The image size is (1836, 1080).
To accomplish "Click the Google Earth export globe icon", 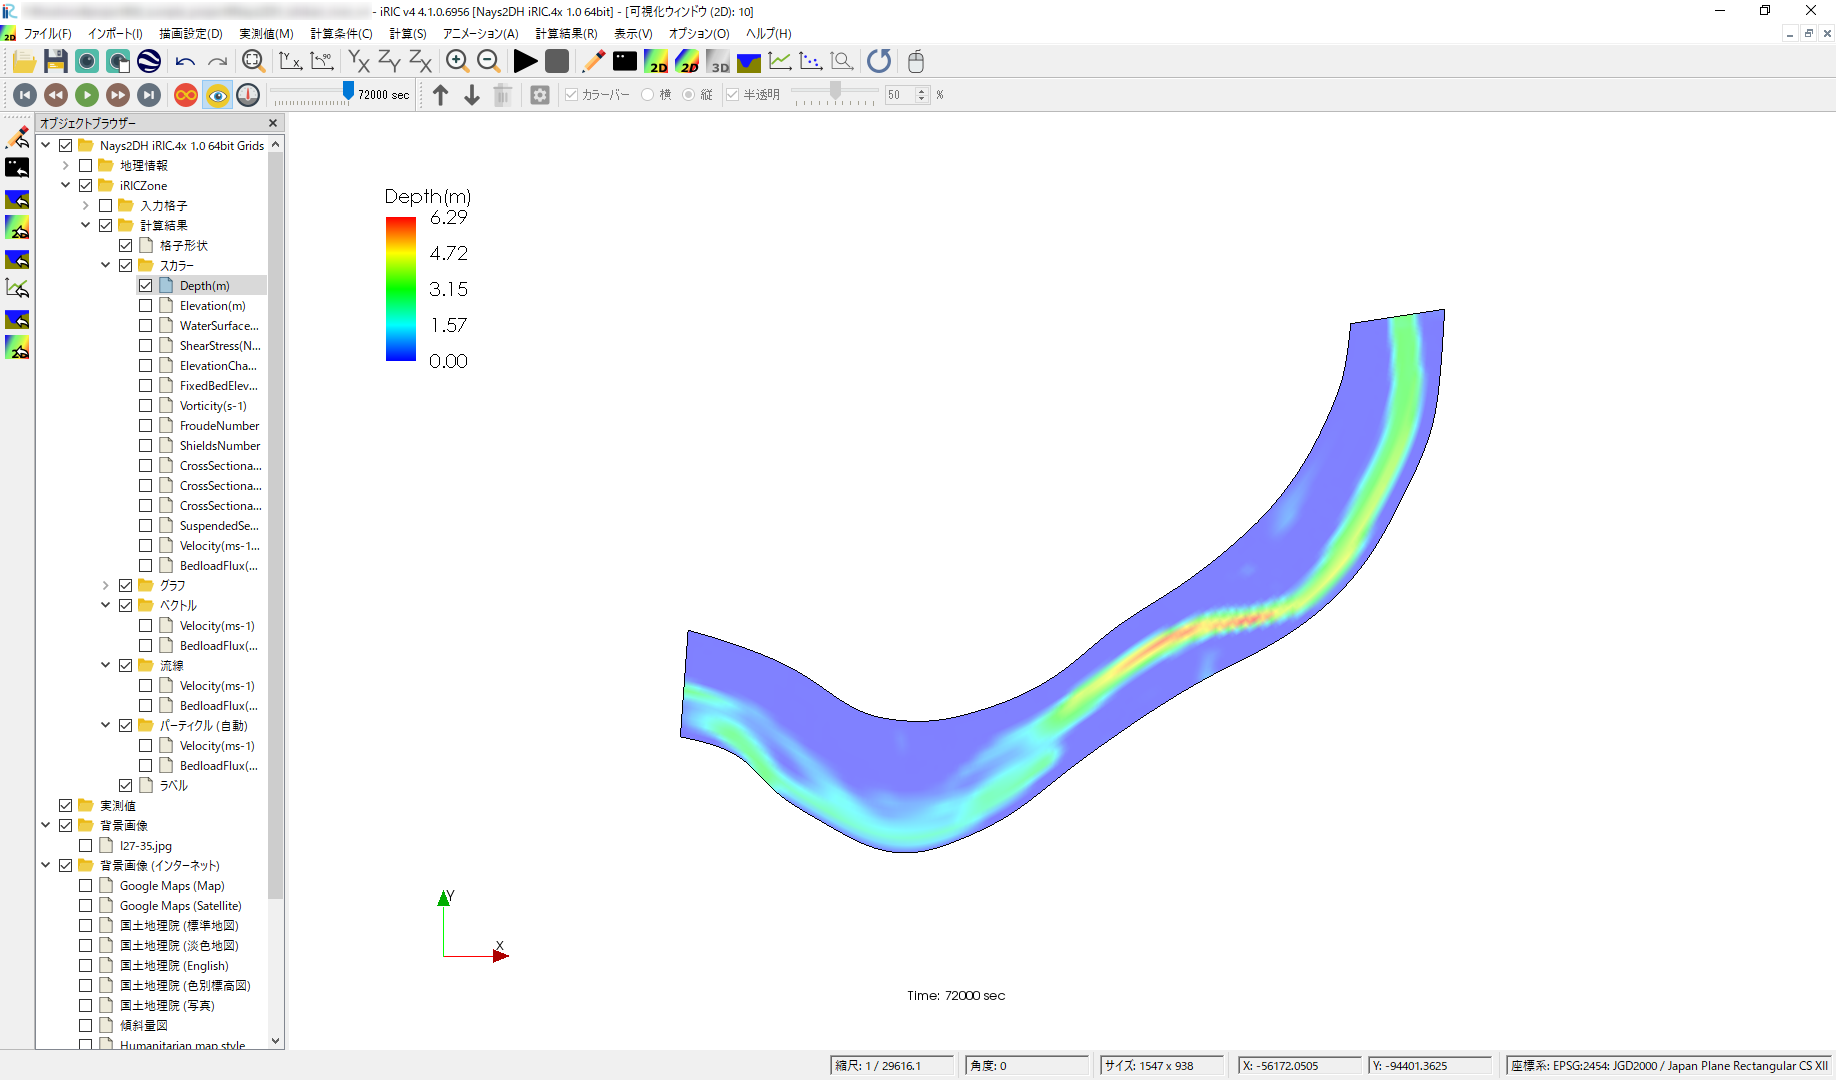I will tap(149, 62).
